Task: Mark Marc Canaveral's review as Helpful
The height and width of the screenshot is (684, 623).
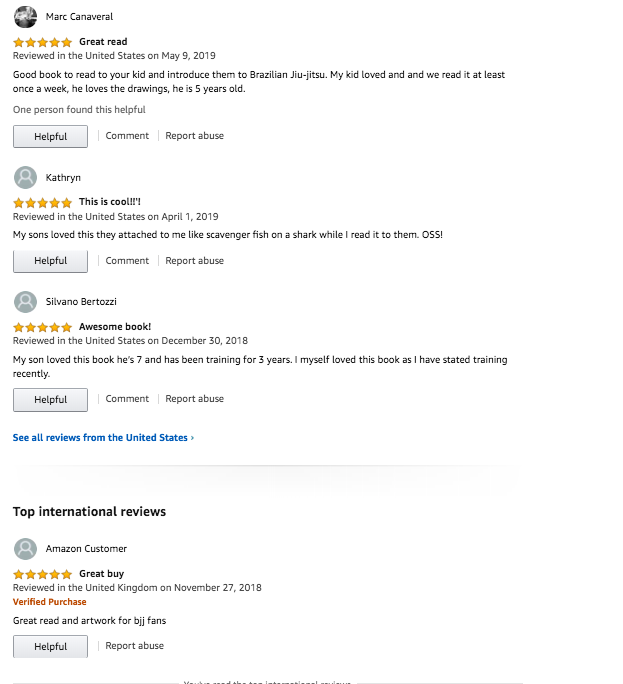Action: (x=50, y=137)
